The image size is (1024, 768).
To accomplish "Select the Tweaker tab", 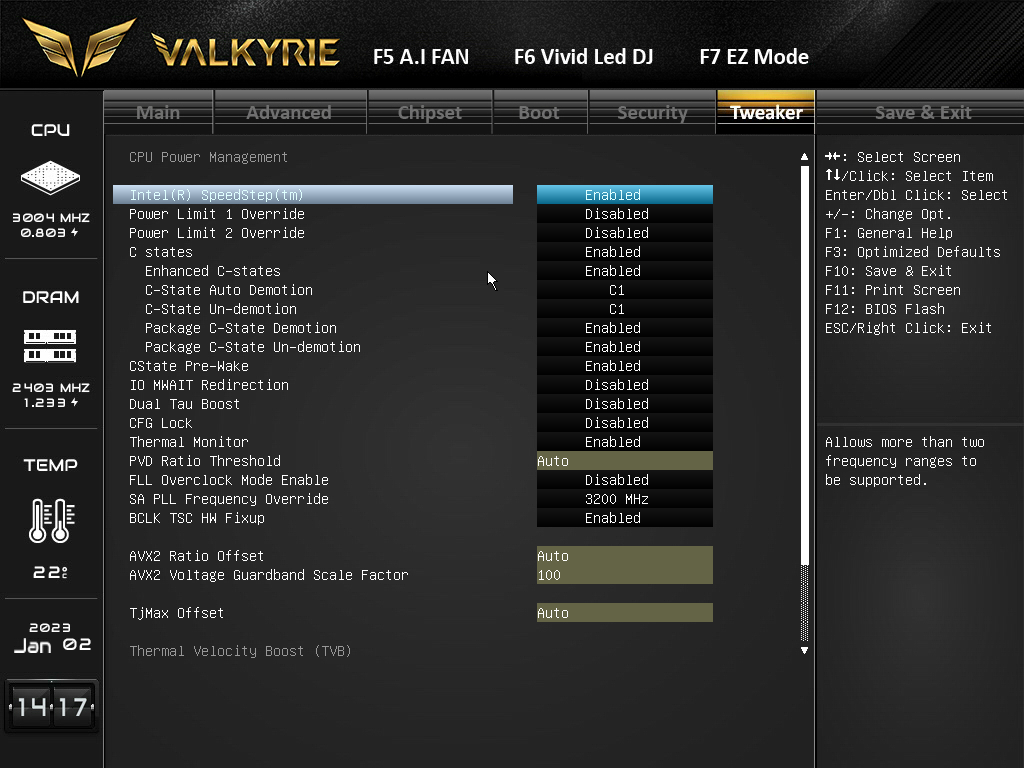I will click(766, 112).
